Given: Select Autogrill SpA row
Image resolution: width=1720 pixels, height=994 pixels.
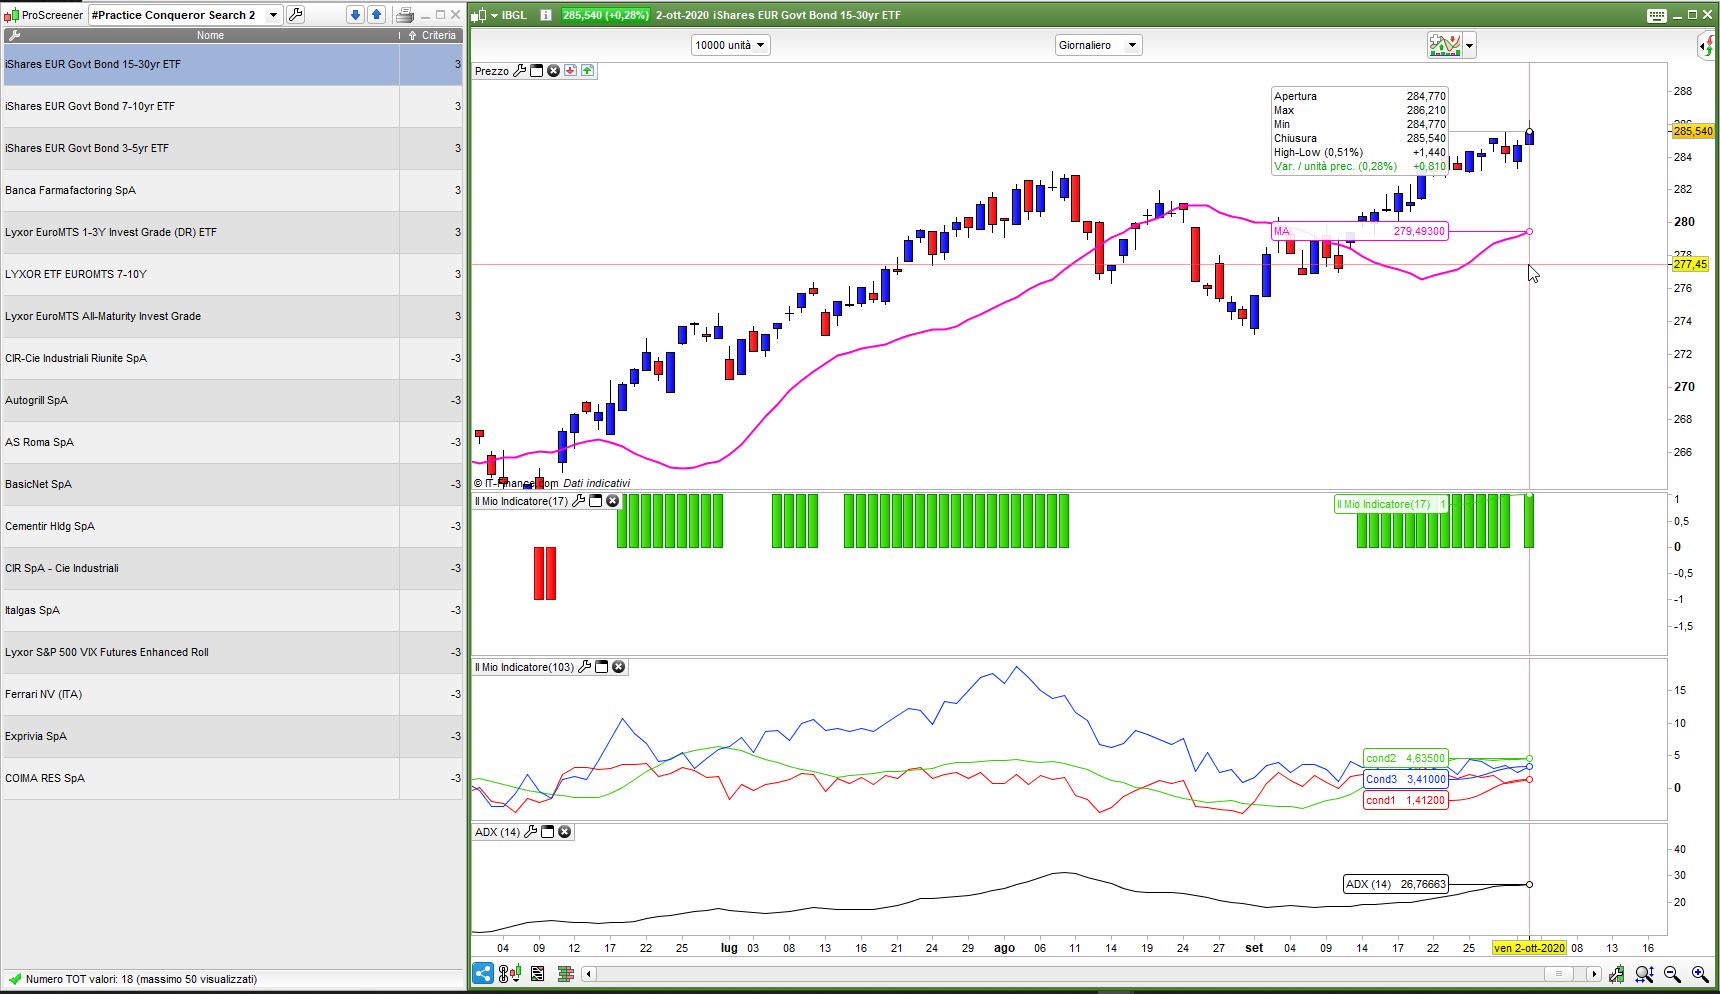Looking at the screenshot, I should coord(232,400).
